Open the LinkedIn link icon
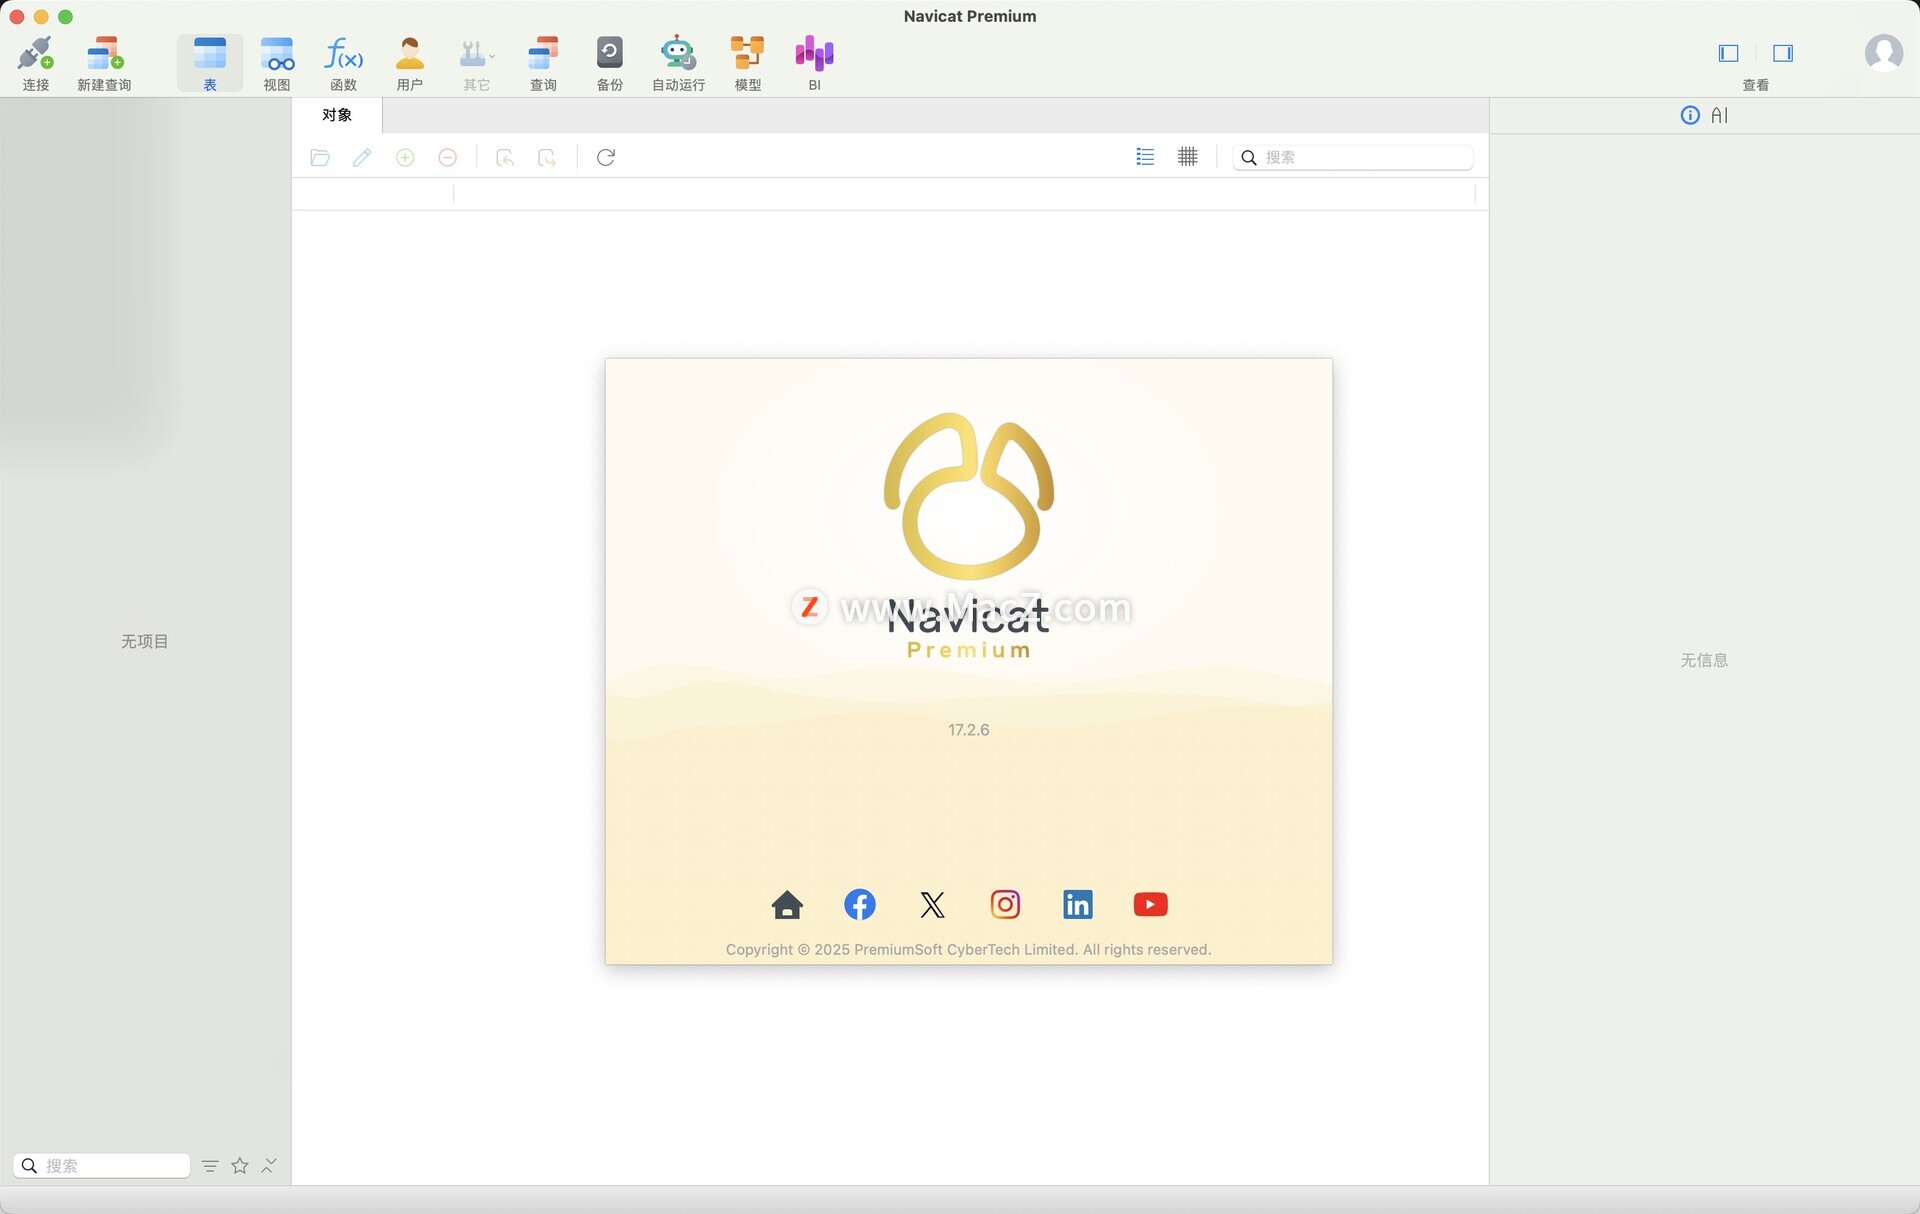The image size is (1920, 1214). 1078,905
